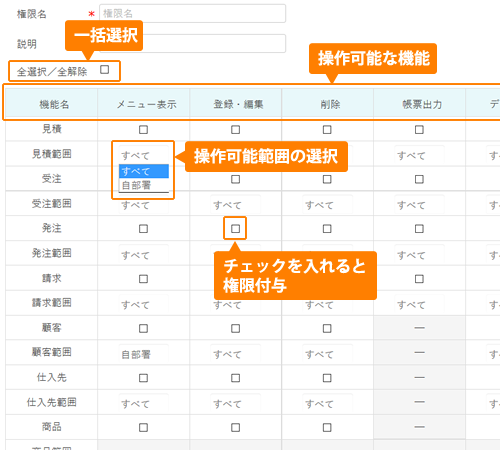This screenshot has height=450, width=500.
Task: Open 見積範囲 帳票出力 scope dropdown
Action: [x=419, y=155]
